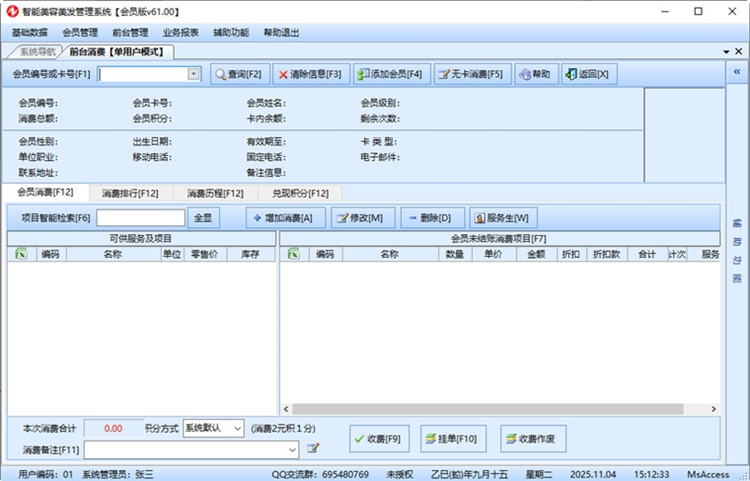Viewport: 750px width, 481px height.
Task: Click 服务生[W] button
Action: [503, 218]
